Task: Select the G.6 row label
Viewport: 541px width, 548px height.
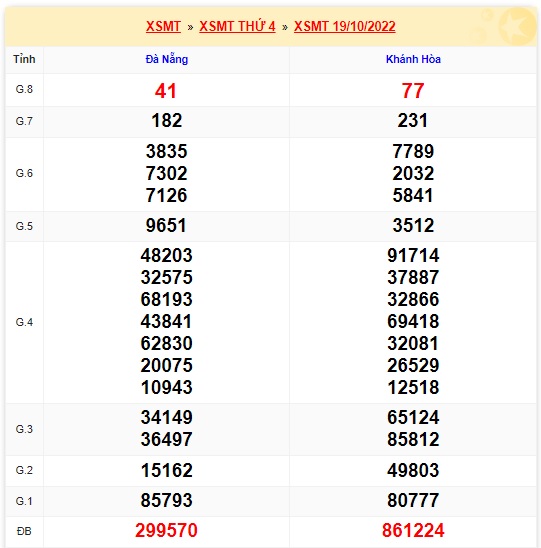Action: pyautogui.click(x=24, y=173)
